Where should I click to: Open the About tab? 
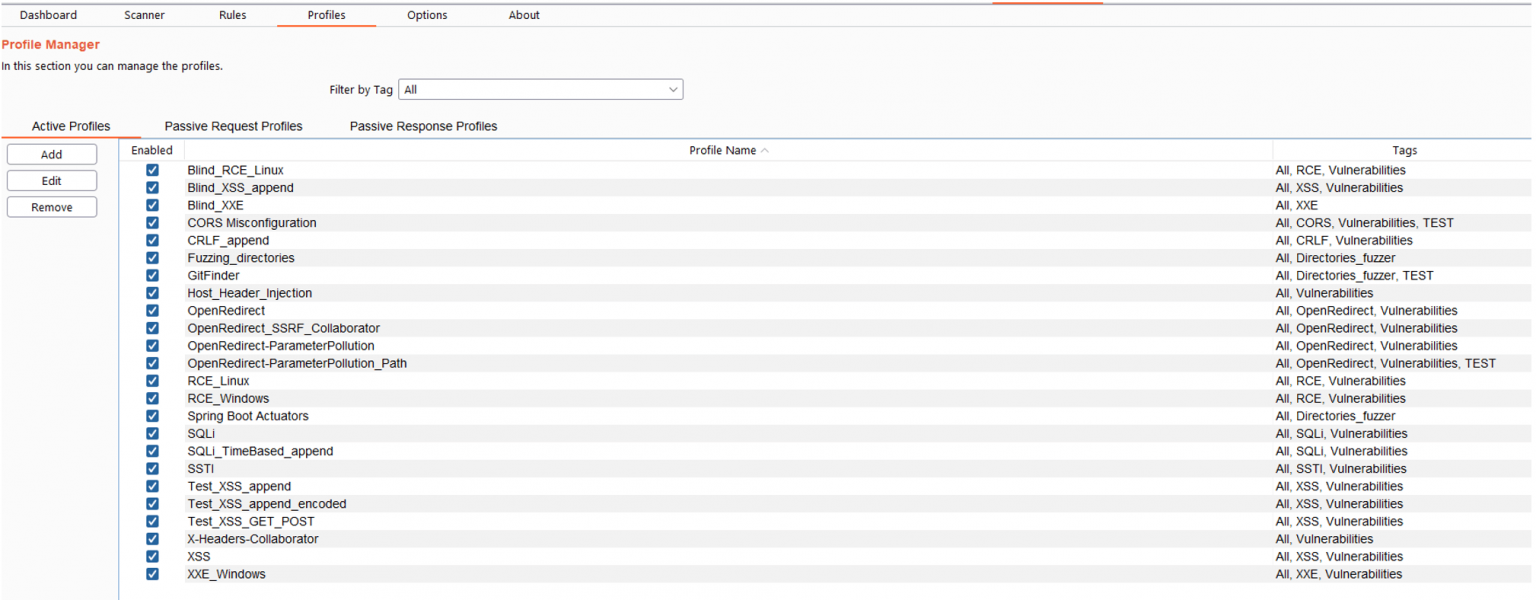[x=524, y=15]
